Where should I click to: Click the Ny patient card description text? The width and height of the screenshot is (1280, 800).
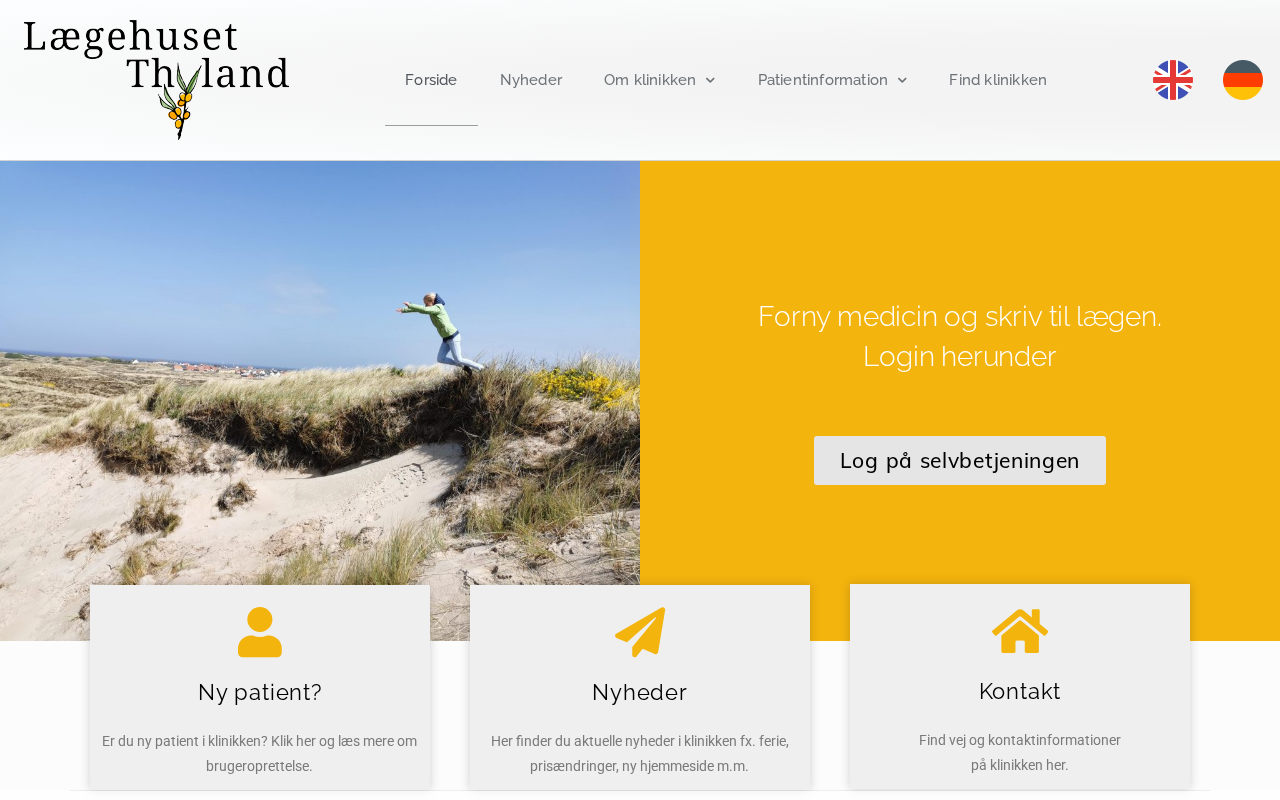coord(260,754)
